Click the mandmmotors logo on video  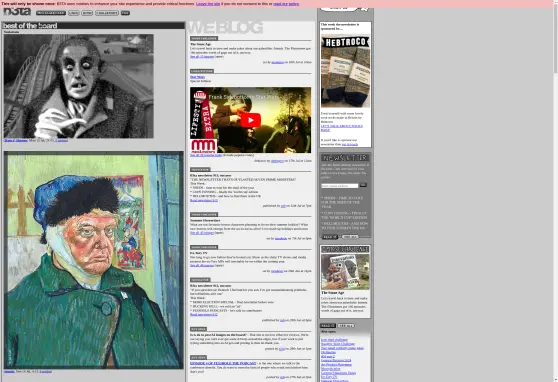(x=204, y=146)
